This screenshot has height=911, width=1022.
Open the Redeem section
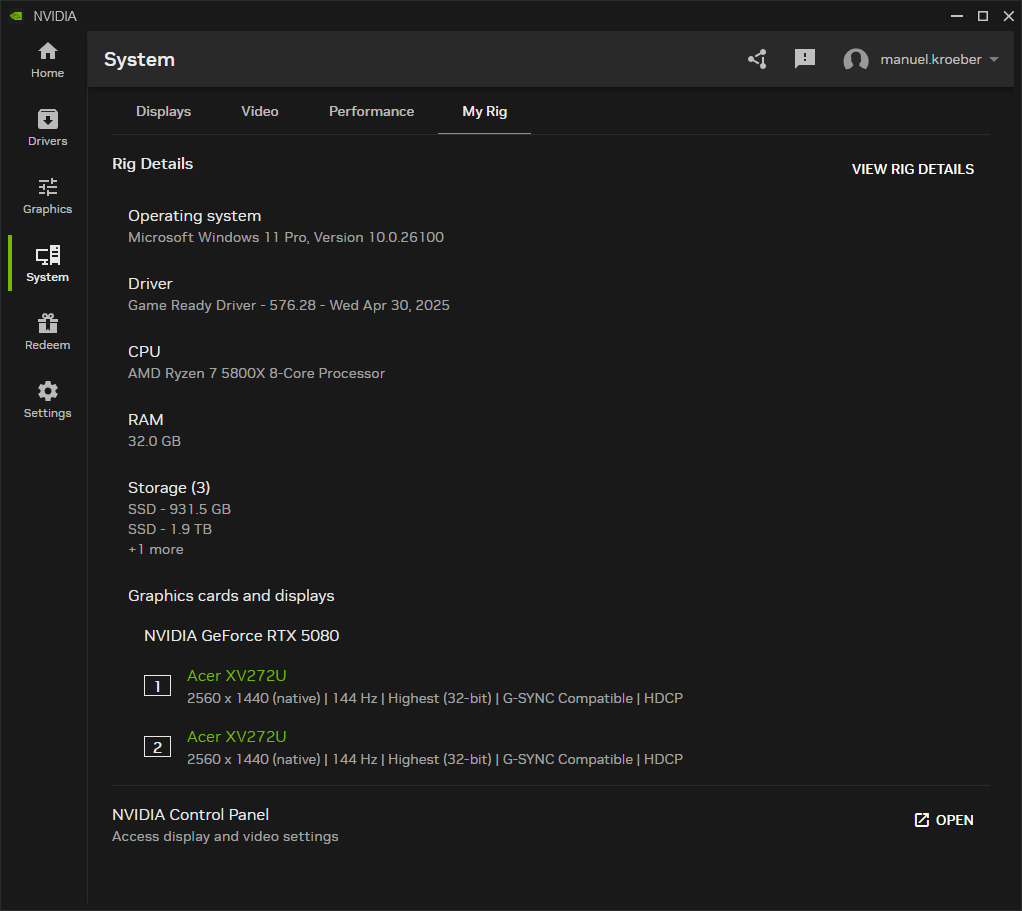(x=48, y=332)
